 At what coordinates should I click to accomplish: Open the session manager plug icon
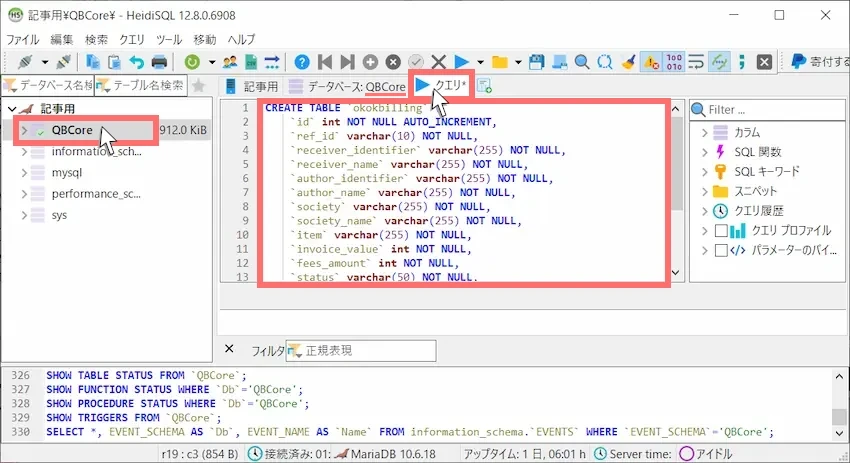point(25,62)
